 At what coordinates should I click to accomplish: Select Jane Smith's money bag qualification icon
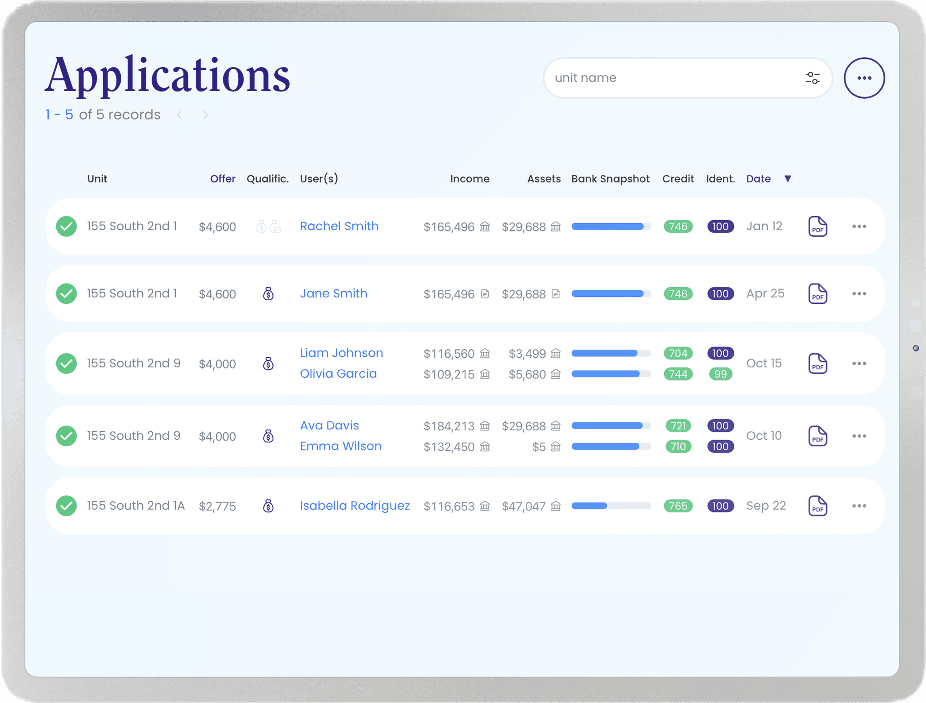coord(268,293)
